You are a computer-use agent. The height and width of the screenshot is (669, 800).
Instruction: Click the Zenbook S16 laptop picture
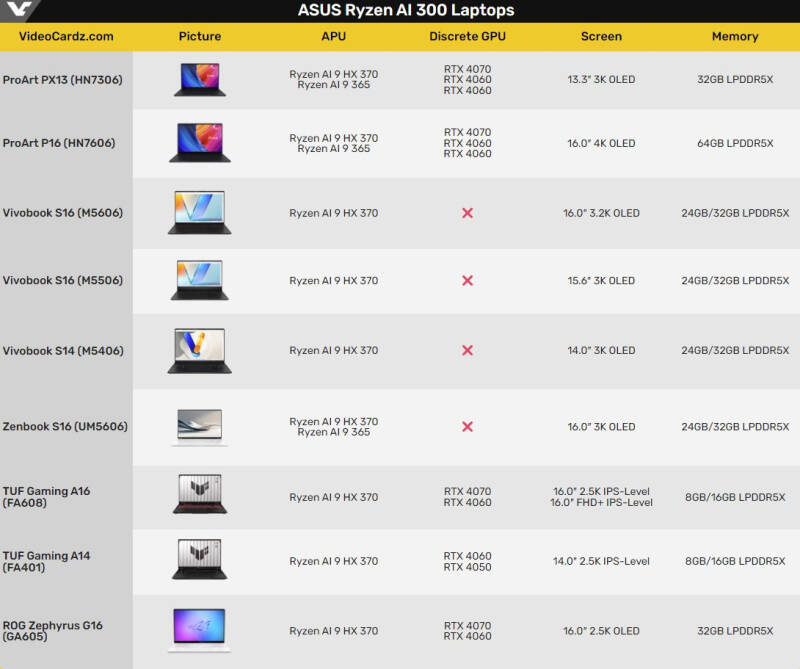(x=199, y=427)
